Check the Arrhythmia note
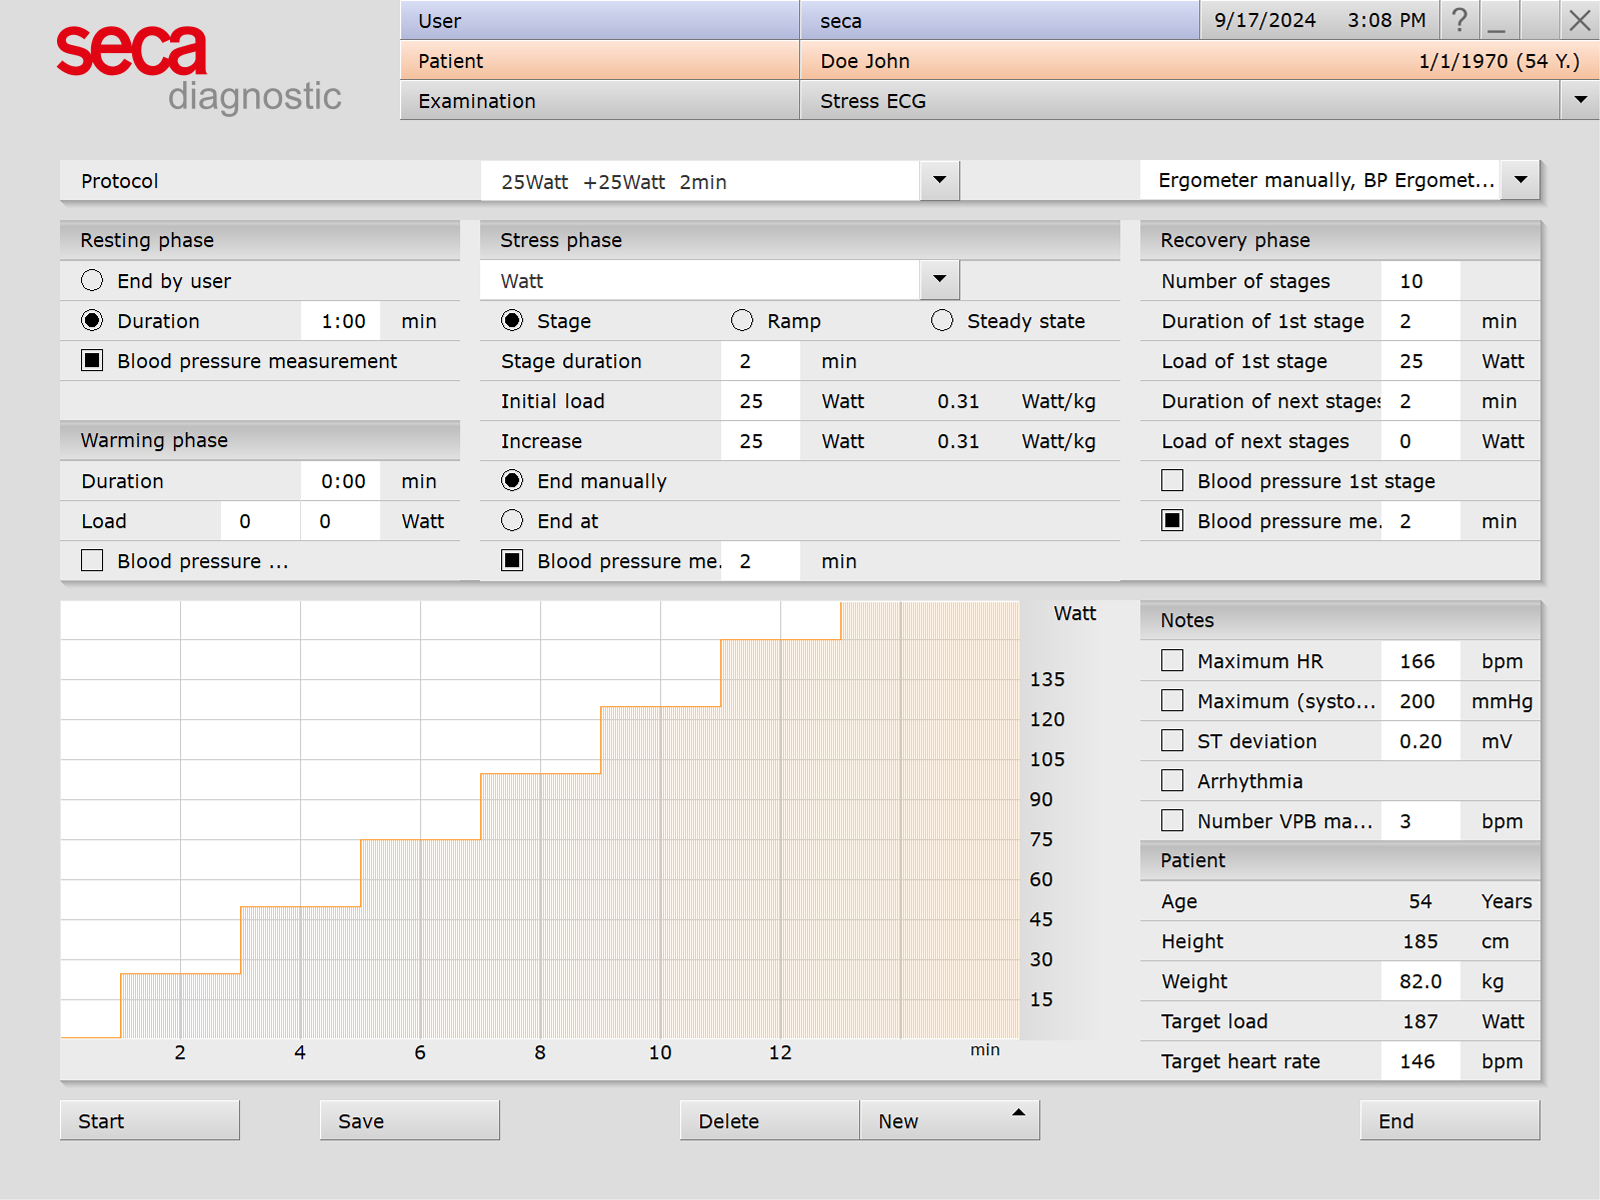 point(1171,781)
